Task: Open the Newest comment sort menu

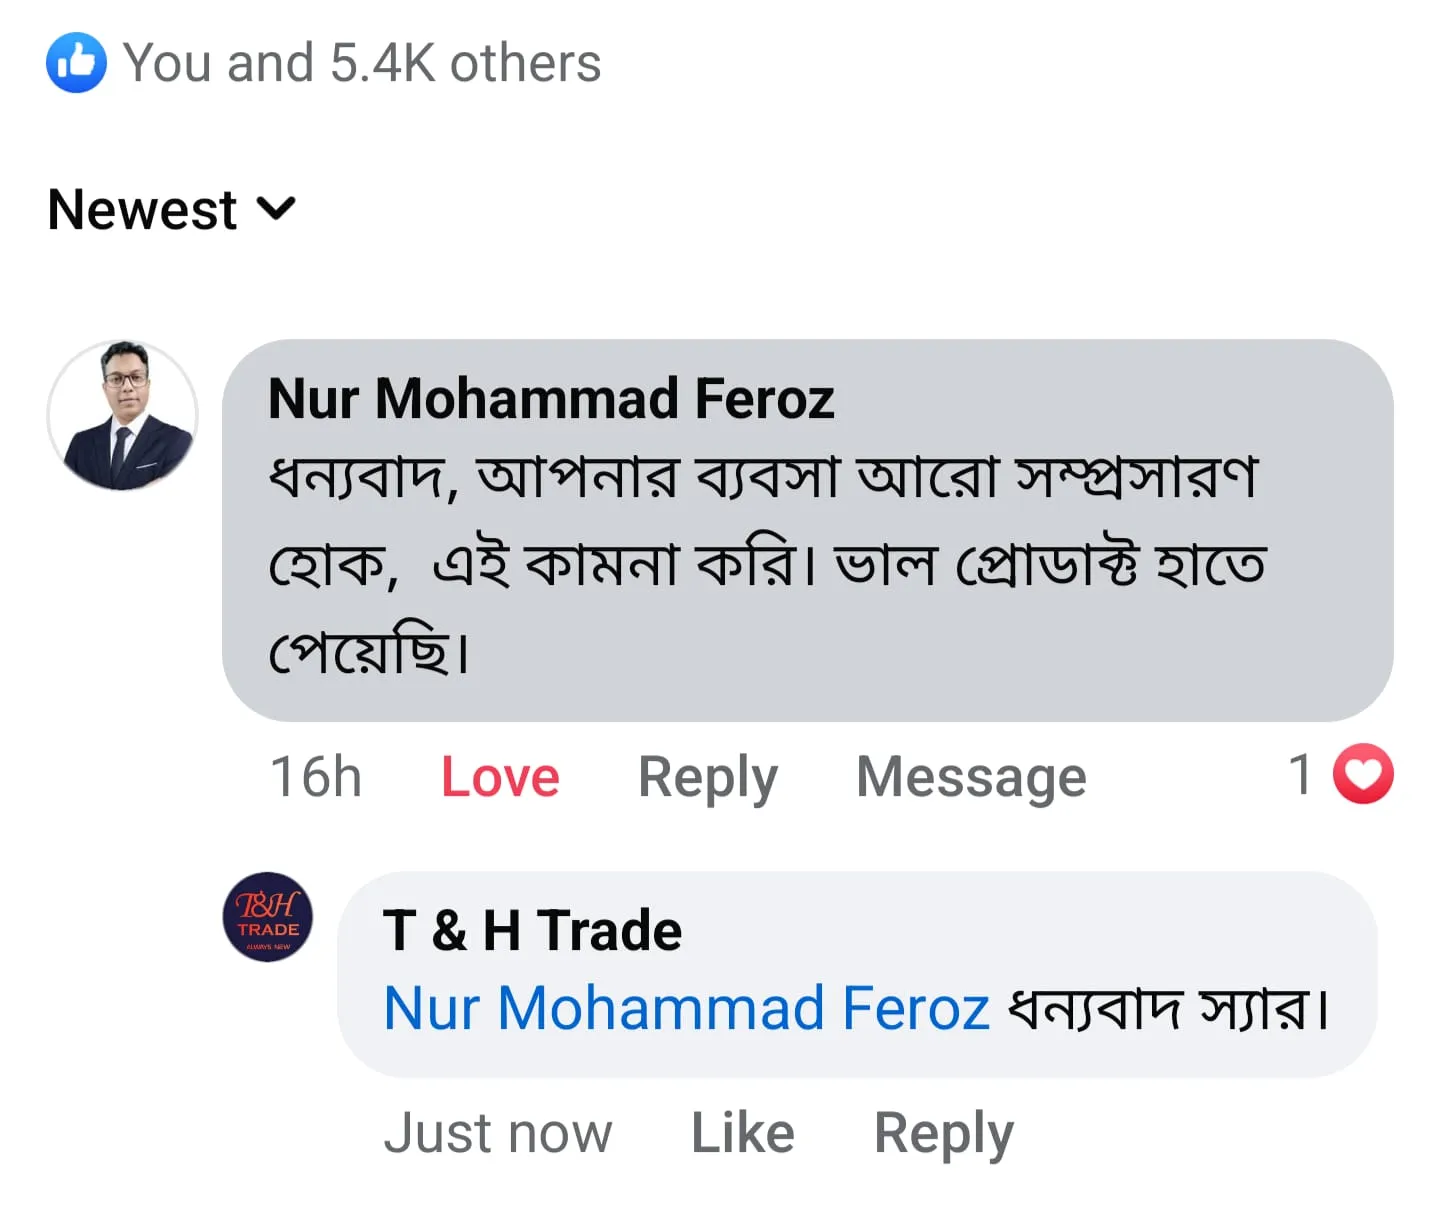Action: click(143, 210)
